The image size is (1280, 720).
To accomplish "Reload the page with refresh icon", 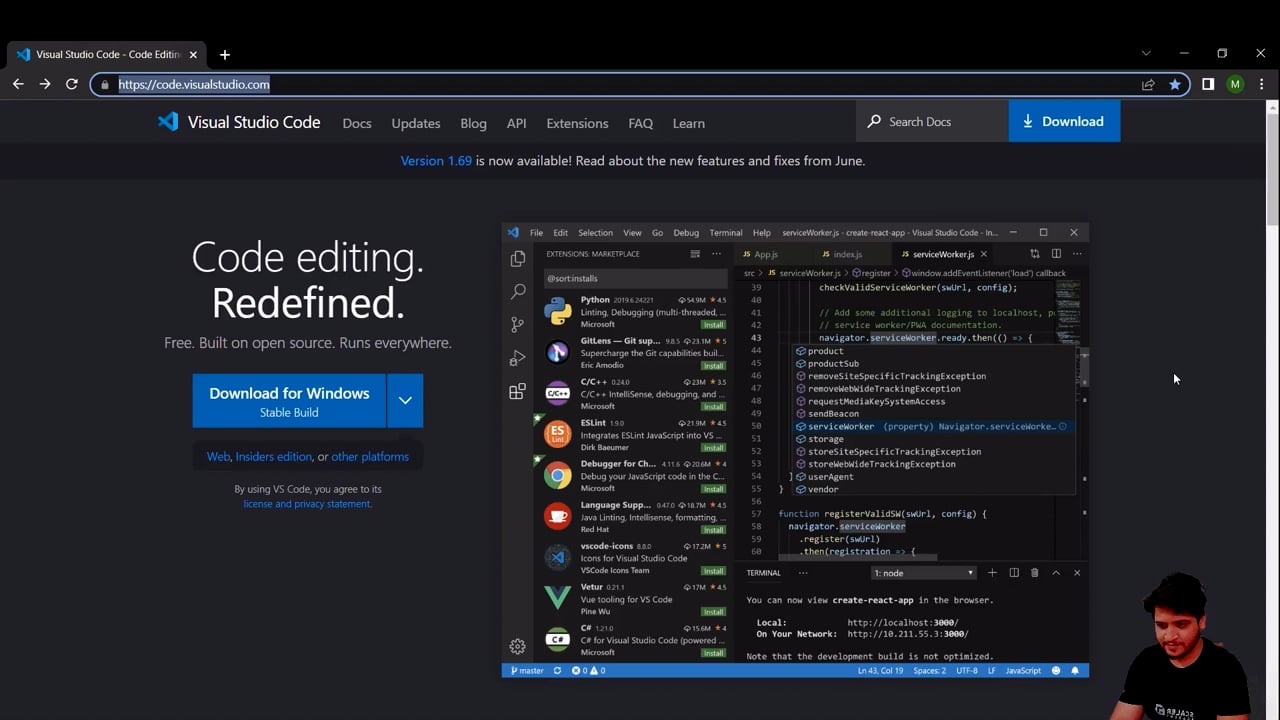I will point(72,84).
